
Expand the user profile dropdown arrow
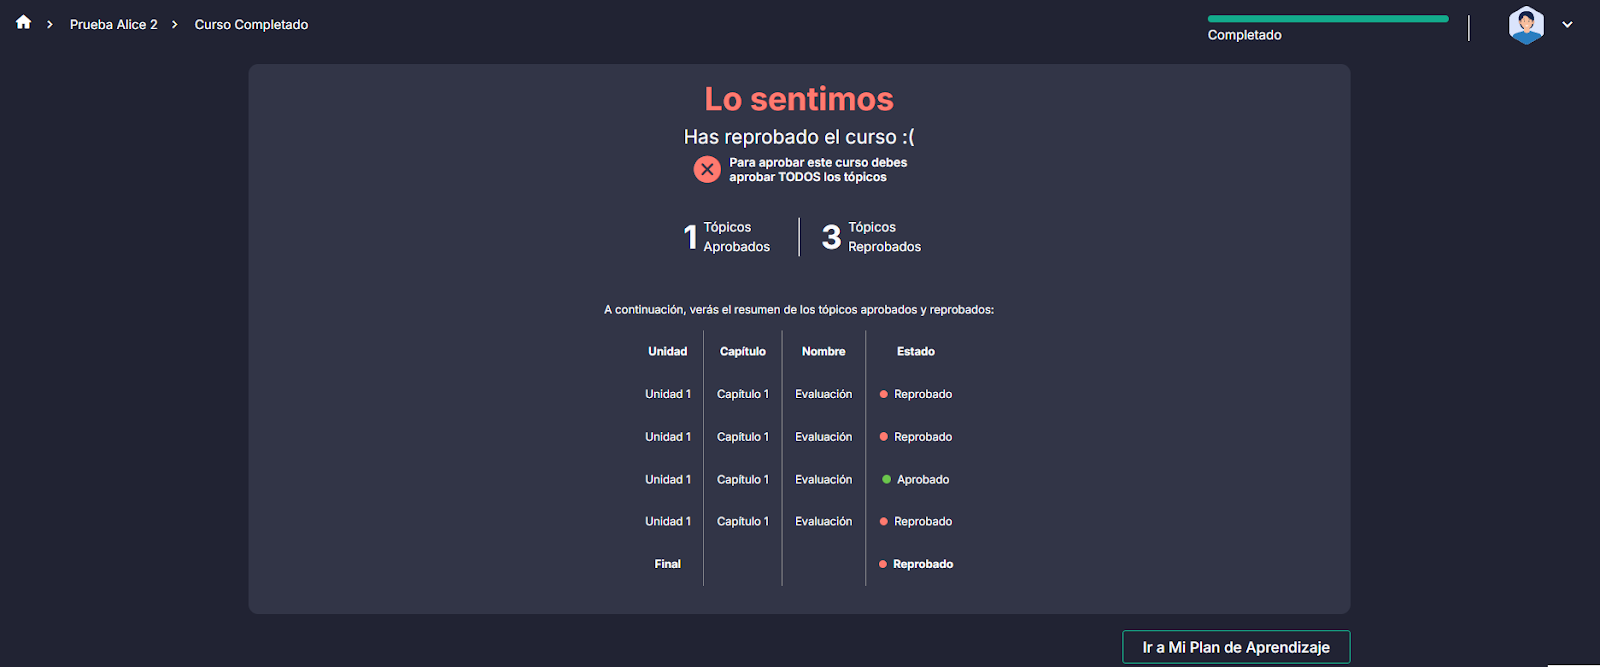click(x=1567, y=25)
